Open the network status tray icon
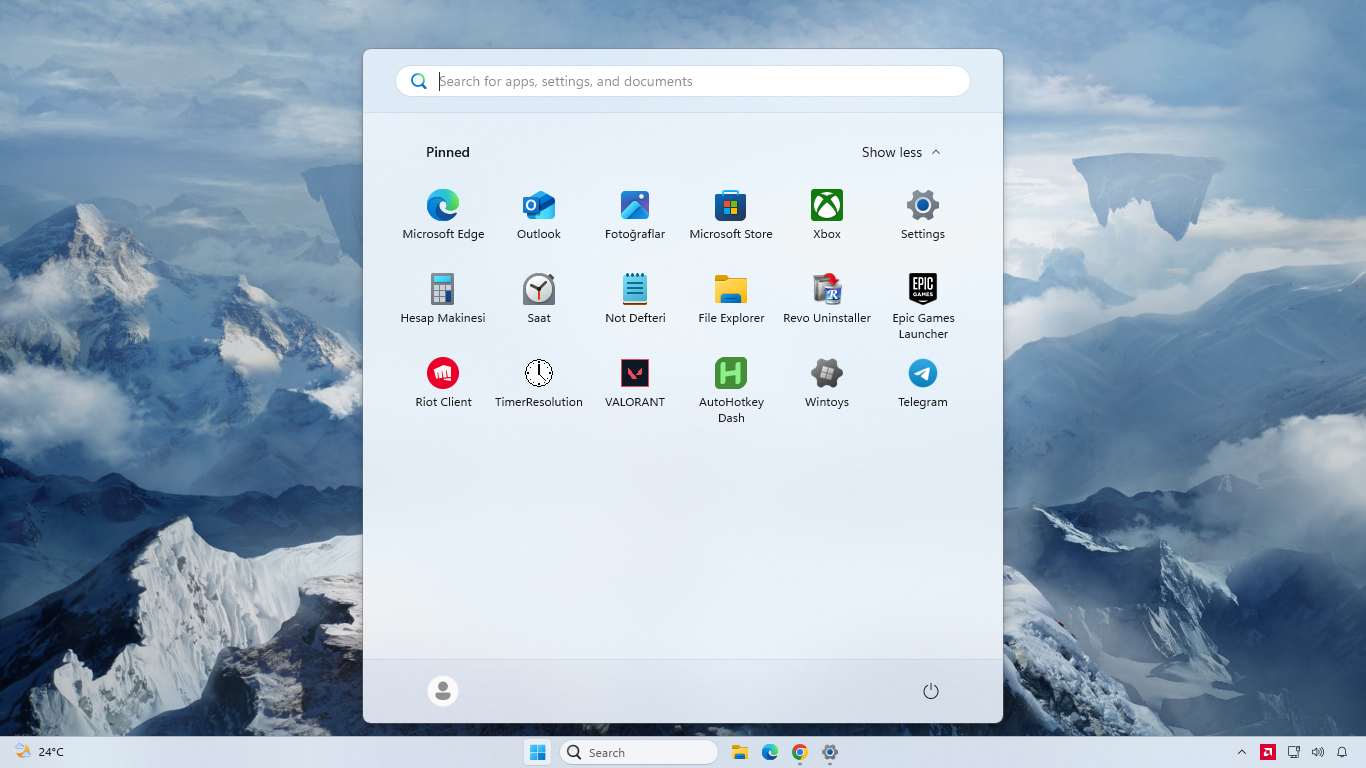Screen dimensions: 1366x768 (1293, 752)
